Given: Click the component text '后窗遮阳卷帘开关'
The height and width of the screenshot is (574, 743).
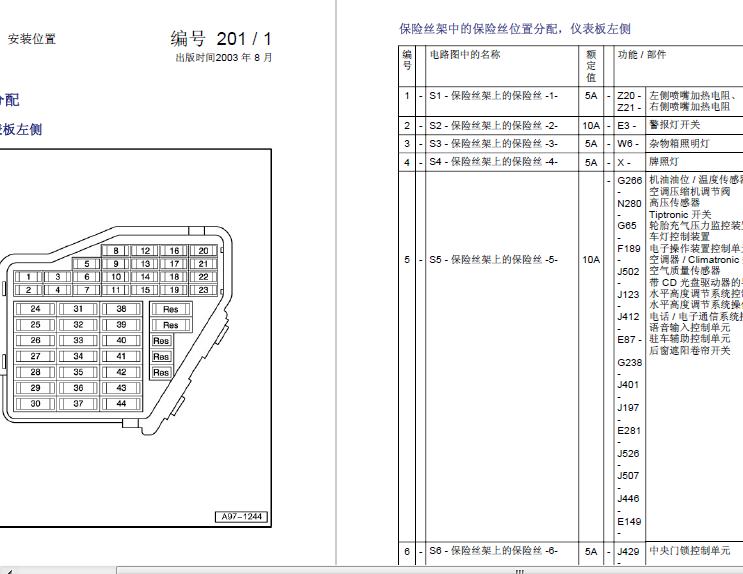Looking at the screenshot, I should click(x=689, y=350).
